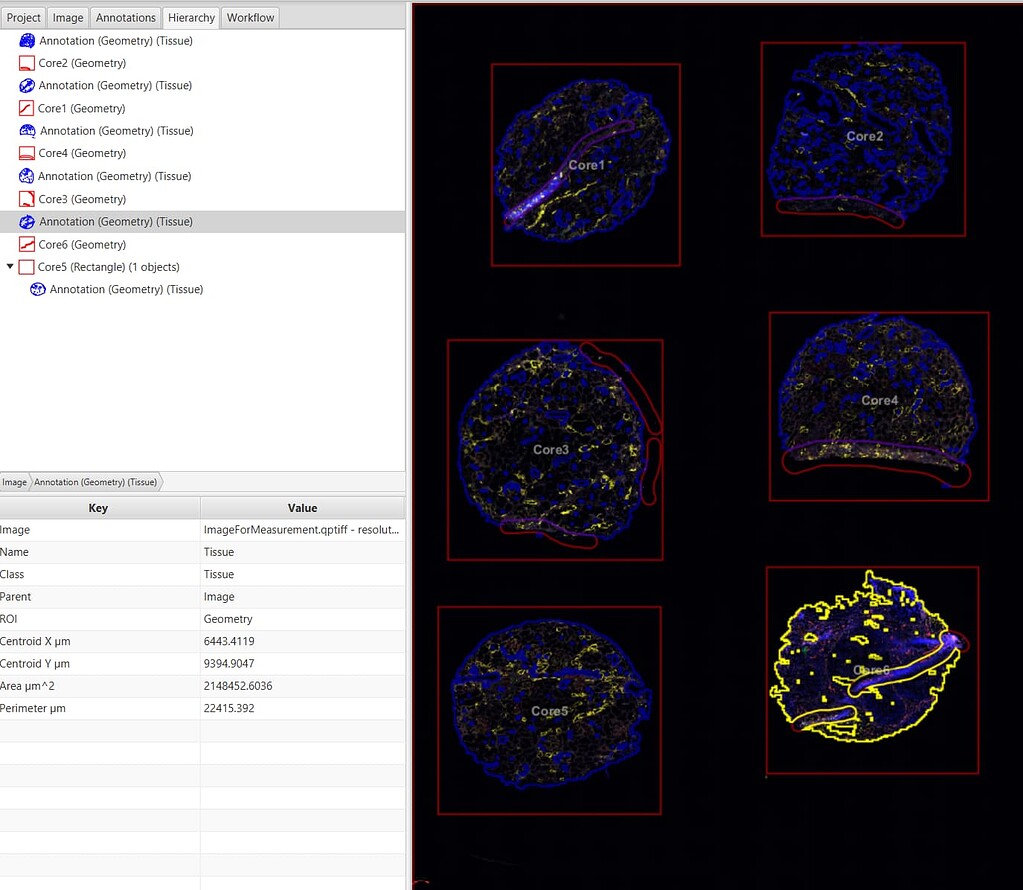Switch to the Annotations tab
The image size is (1023, 890).
125,17
